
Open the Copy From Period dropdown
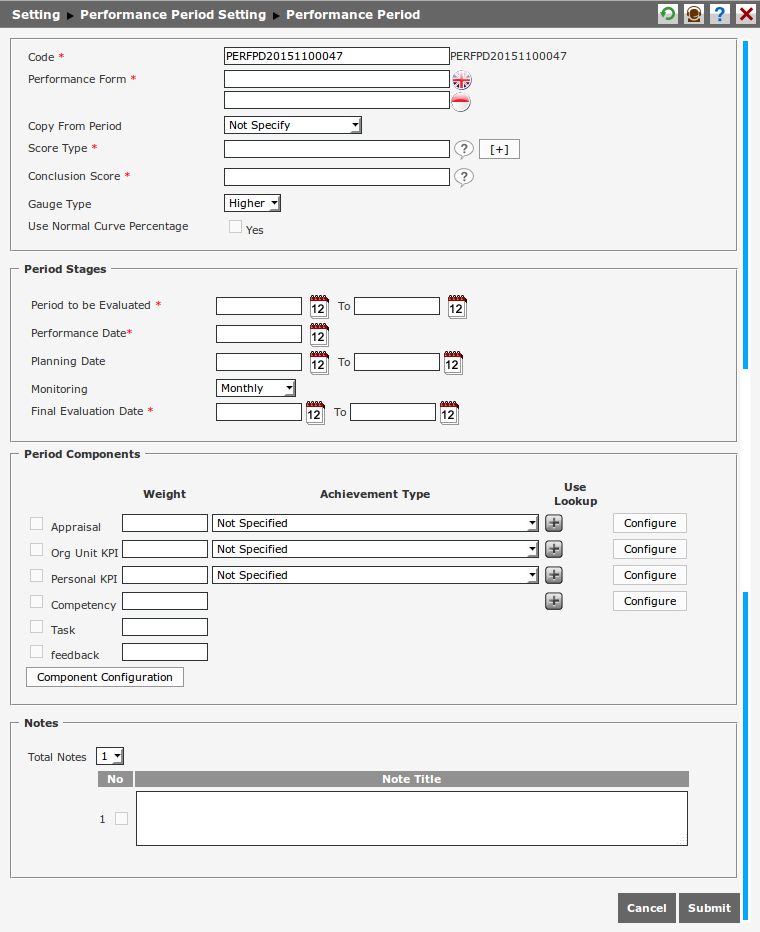coord(292,125)
